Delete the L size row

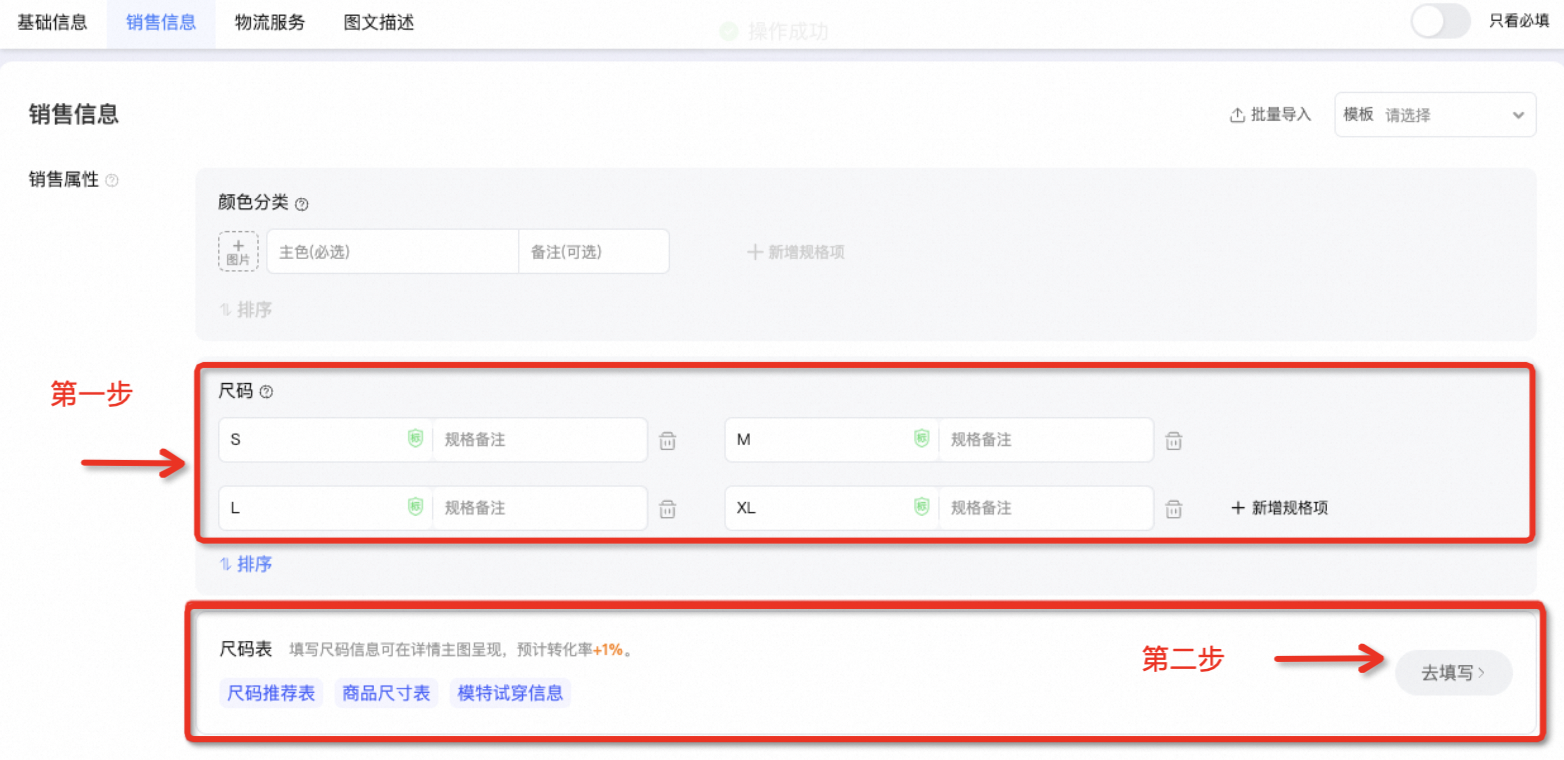(668, 508)
